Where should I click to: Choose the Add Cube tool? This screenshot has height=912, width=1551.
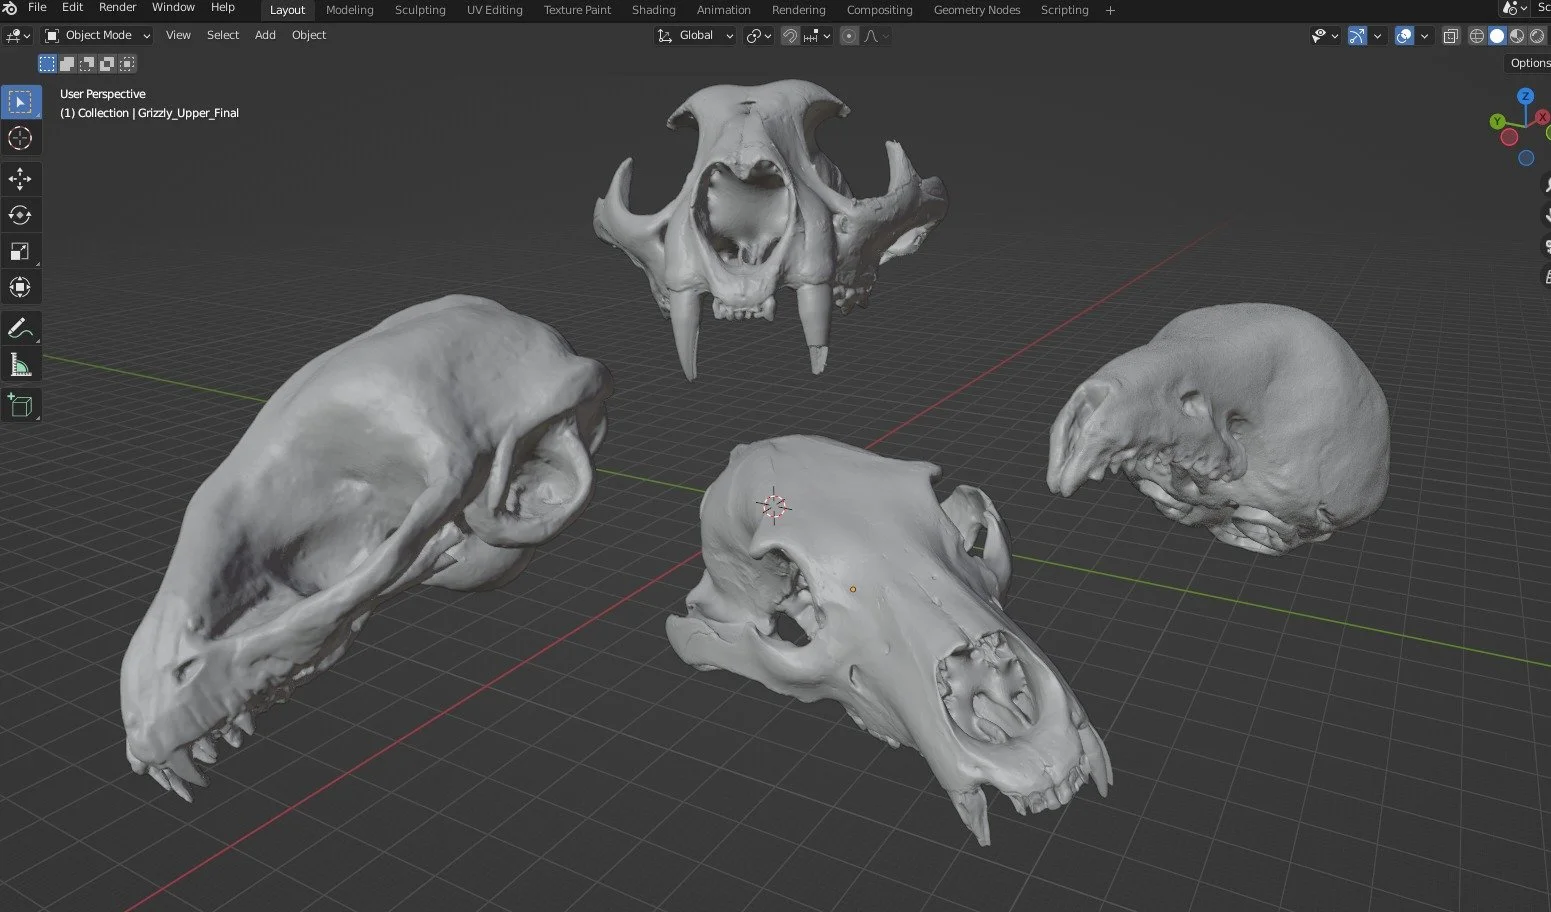(20, 405)
